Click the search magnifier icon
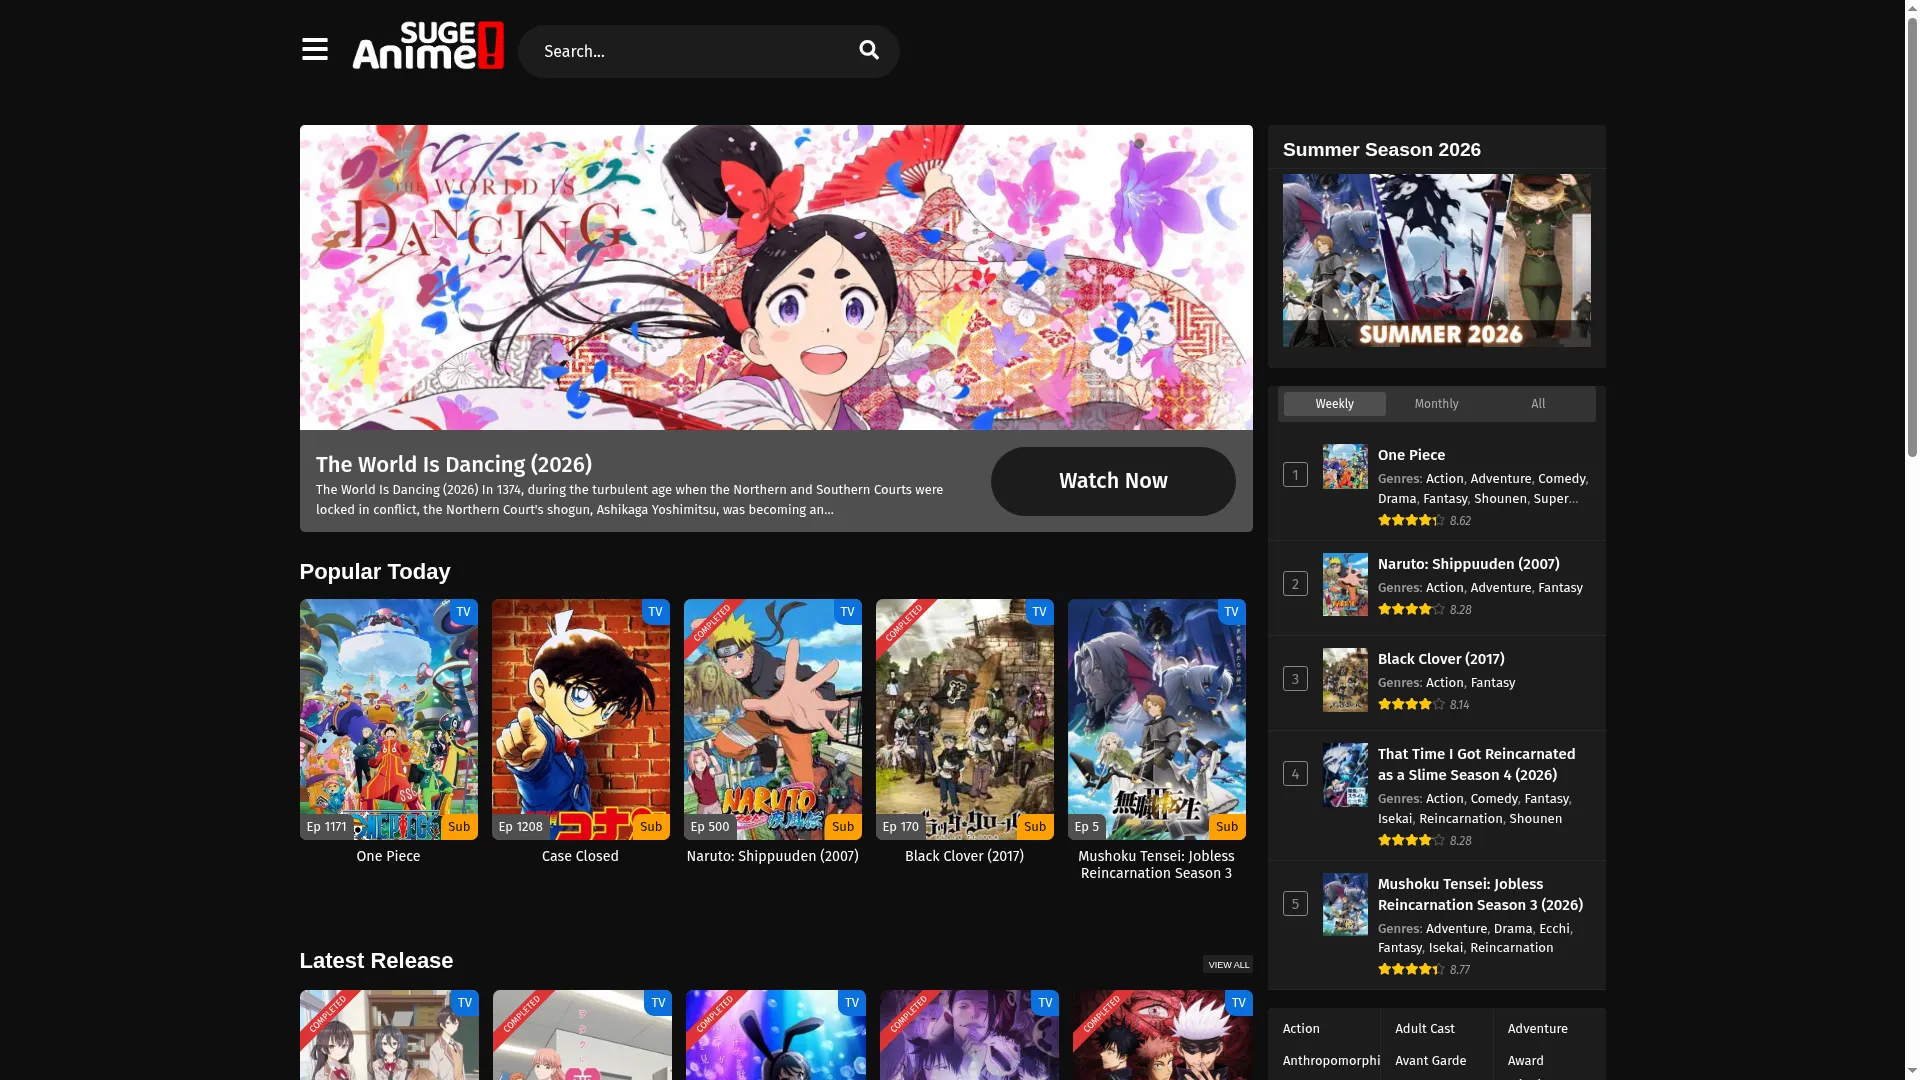Viewport: 1920px width, 1080px height. click(x=869, y=50)
